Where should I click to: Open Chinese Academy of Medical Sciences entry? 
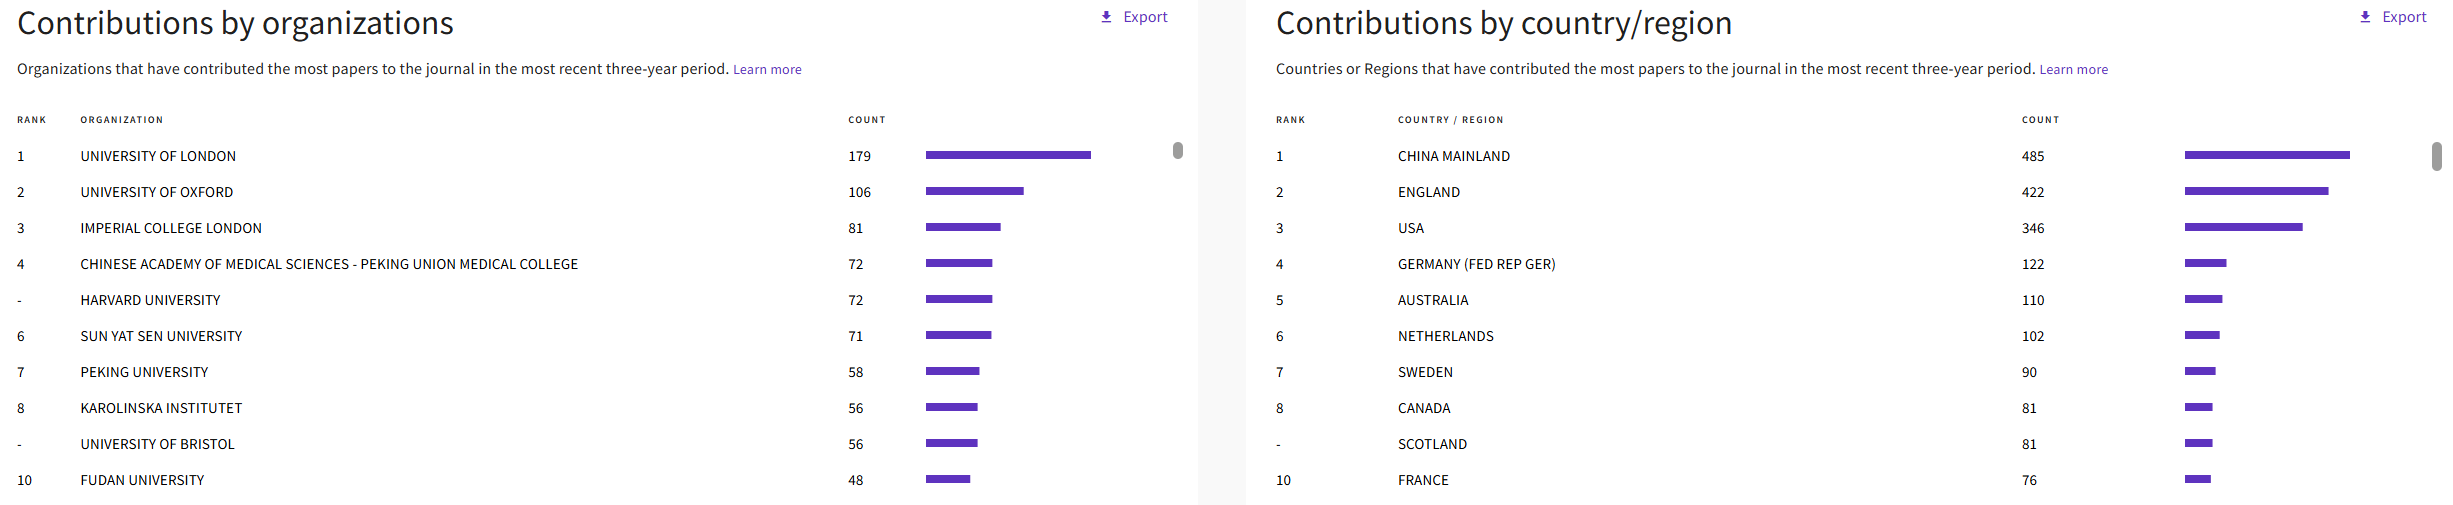pyautogui.click(x=329, y=264)
